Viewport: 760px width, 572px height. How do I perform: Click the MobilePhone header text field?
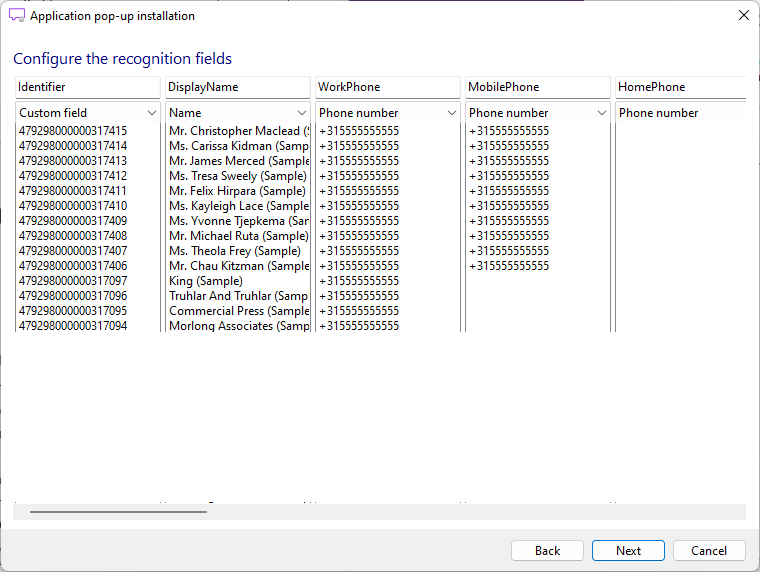tap(538, 87)
